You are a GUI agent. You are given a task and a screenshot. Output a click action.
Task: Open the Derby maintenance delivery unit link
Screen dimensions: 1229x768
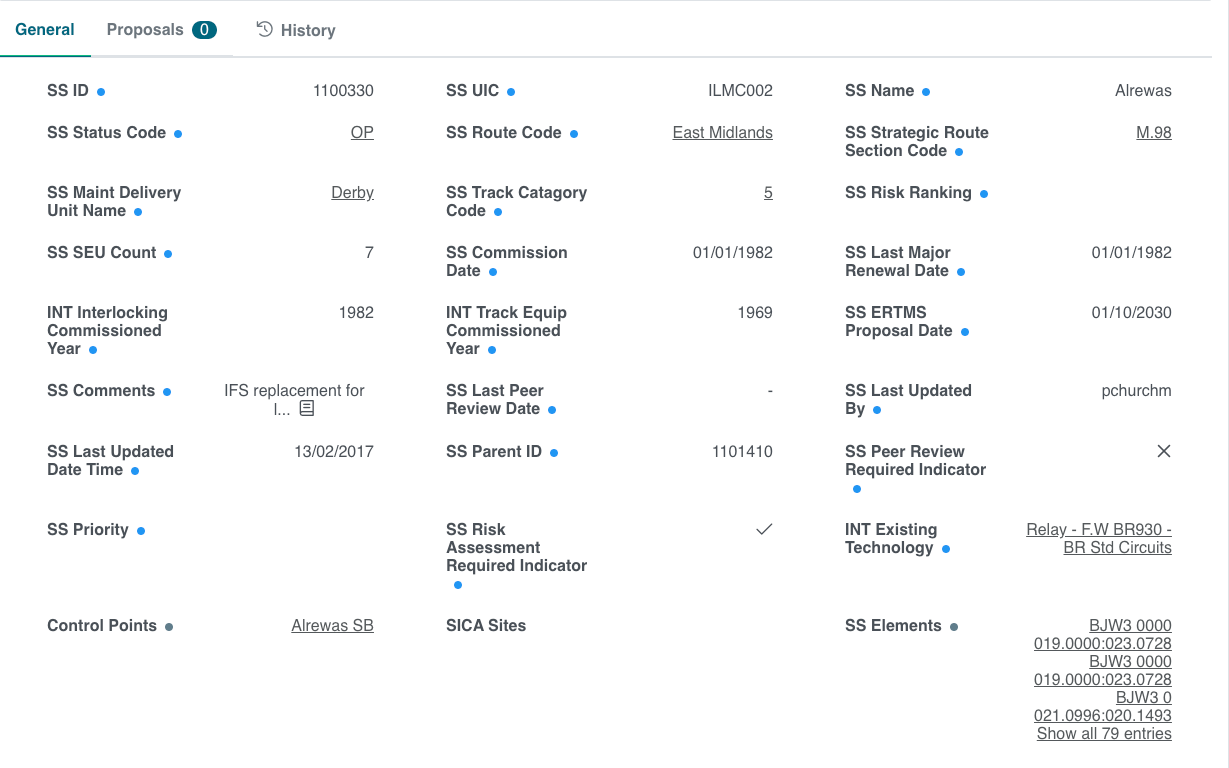pos(352,193)
